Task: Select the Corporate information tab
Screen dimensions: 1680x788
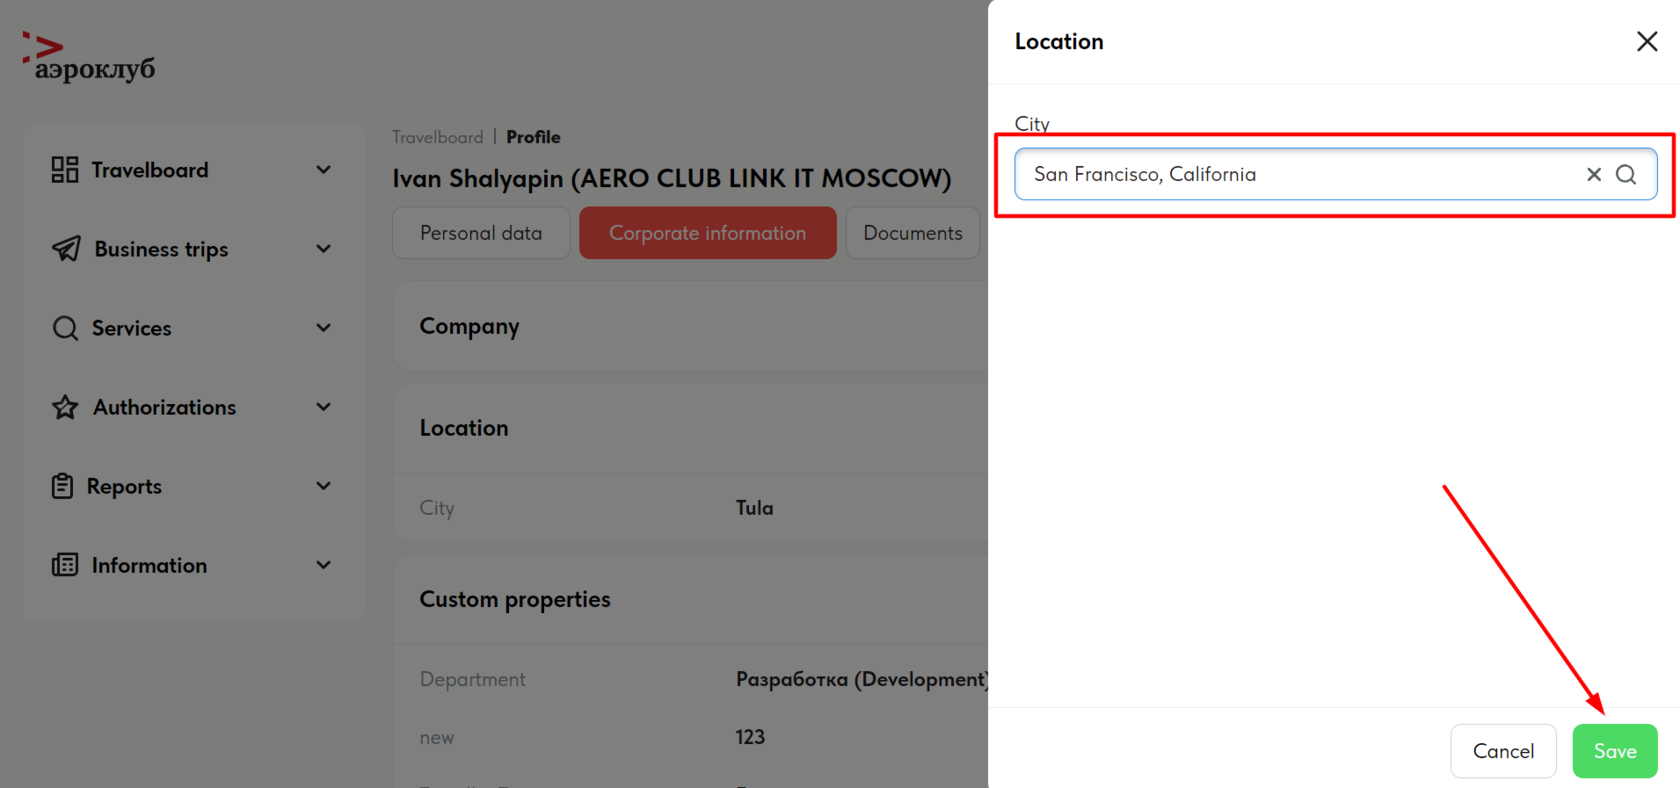Action: (x=707, y=233)
